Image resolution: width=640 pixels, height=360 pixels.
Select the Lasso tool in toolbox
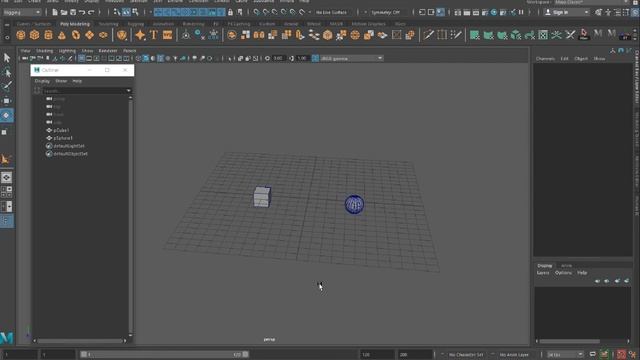point(7,73)
